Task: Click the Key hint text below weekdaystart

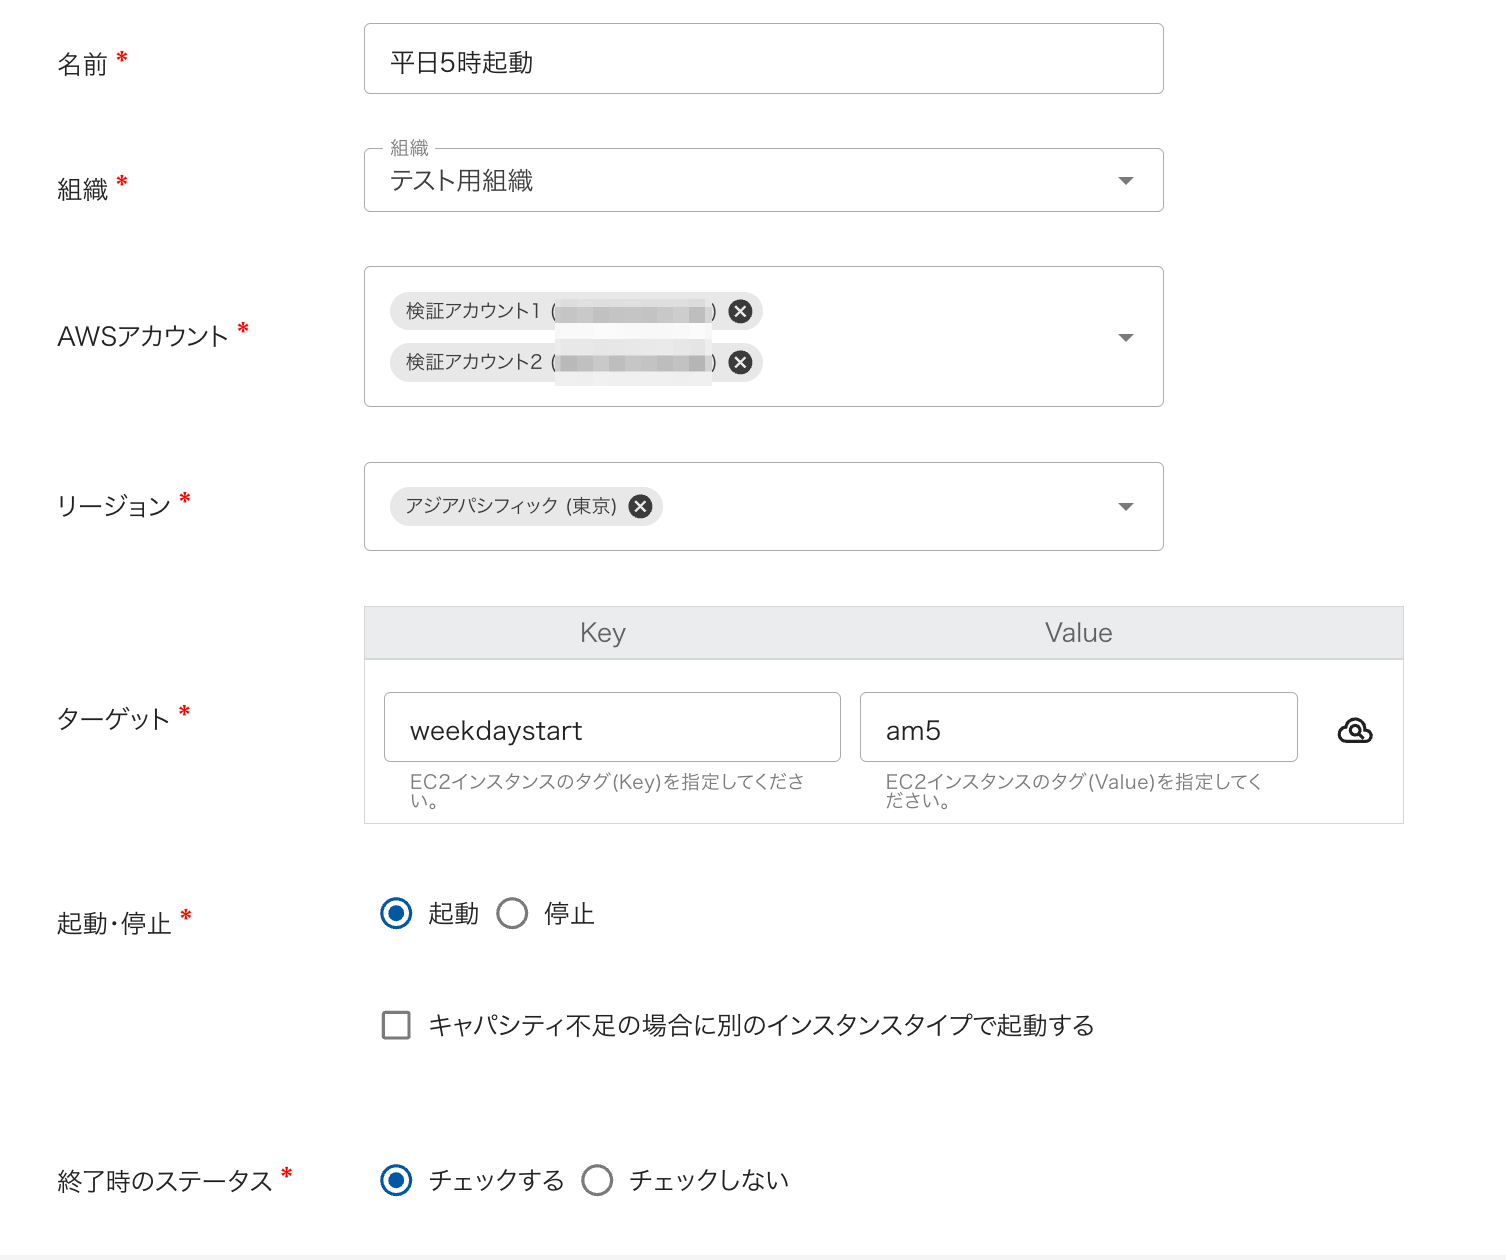Action: coord(607,790)
